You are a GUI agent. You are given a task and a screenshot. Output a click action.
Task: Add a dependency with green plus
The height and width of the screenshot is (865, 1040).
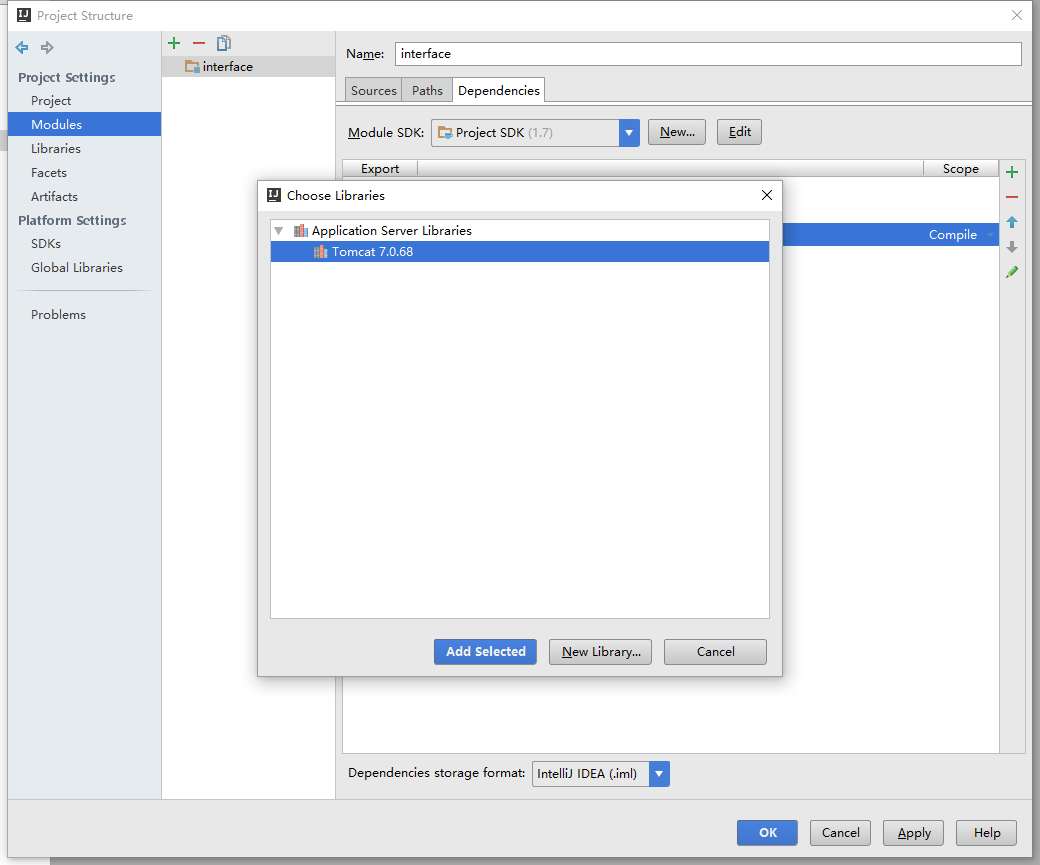[1011, 172]
